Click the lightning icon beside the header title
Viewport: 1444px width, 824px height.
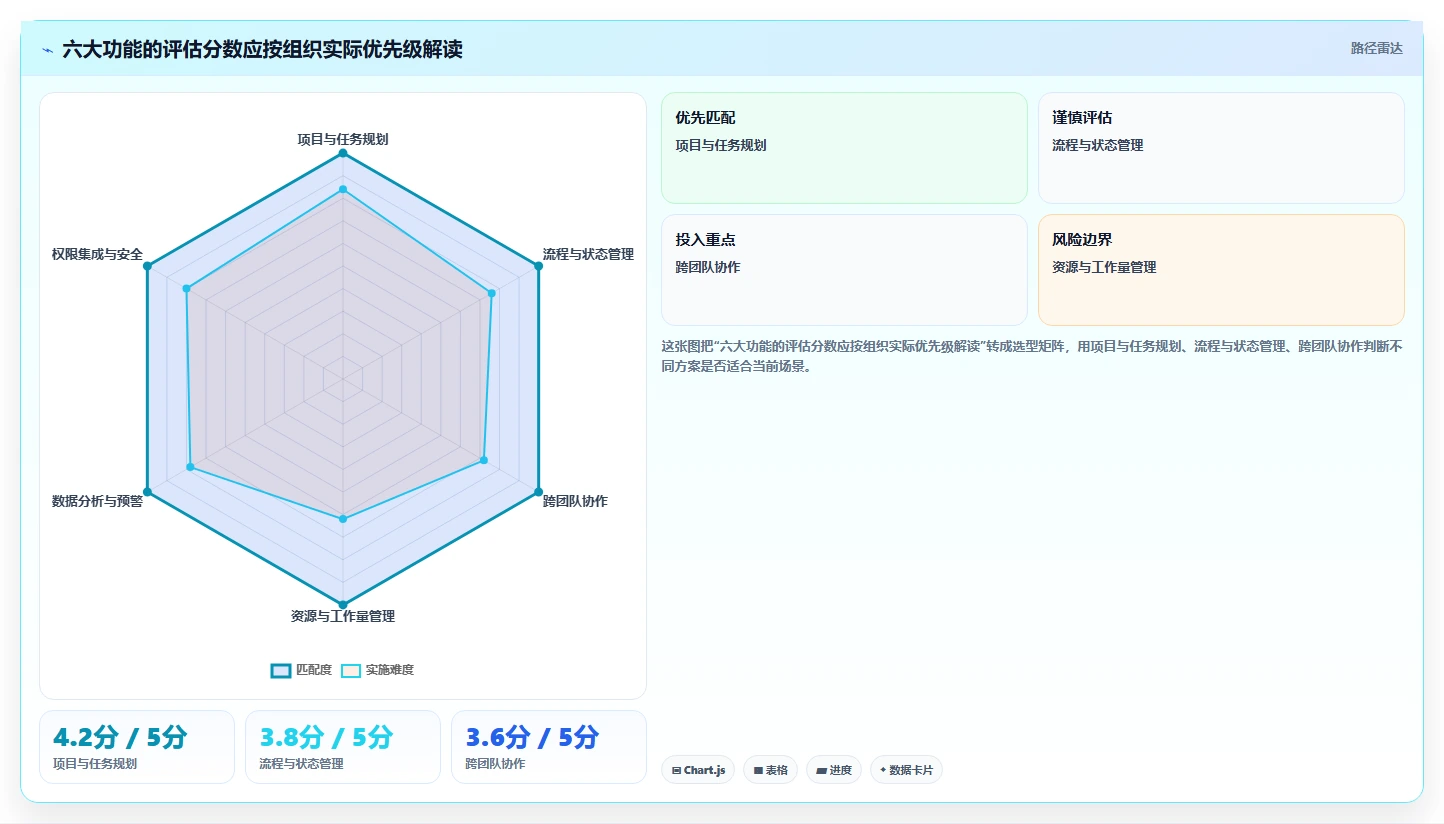[48, 50]
